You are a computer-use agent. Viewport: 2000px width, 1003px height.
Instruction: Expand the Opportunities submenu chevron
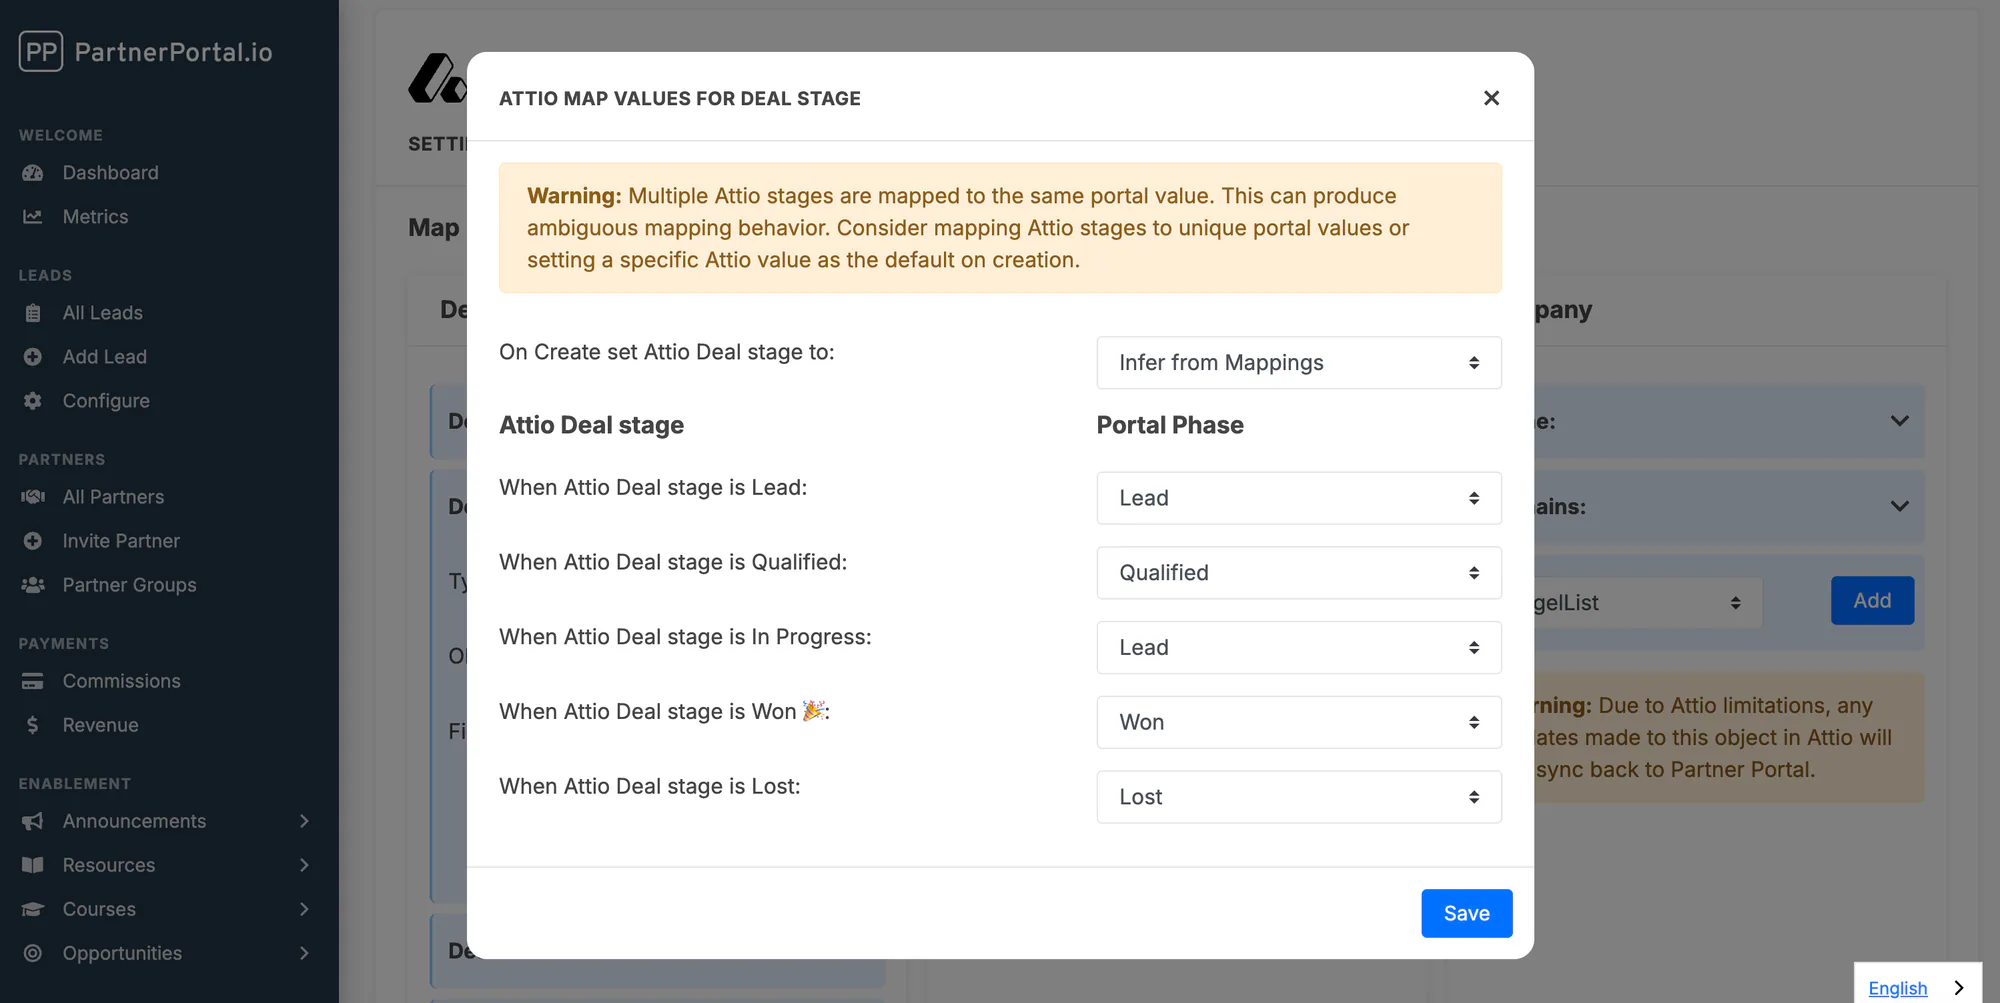304,953
